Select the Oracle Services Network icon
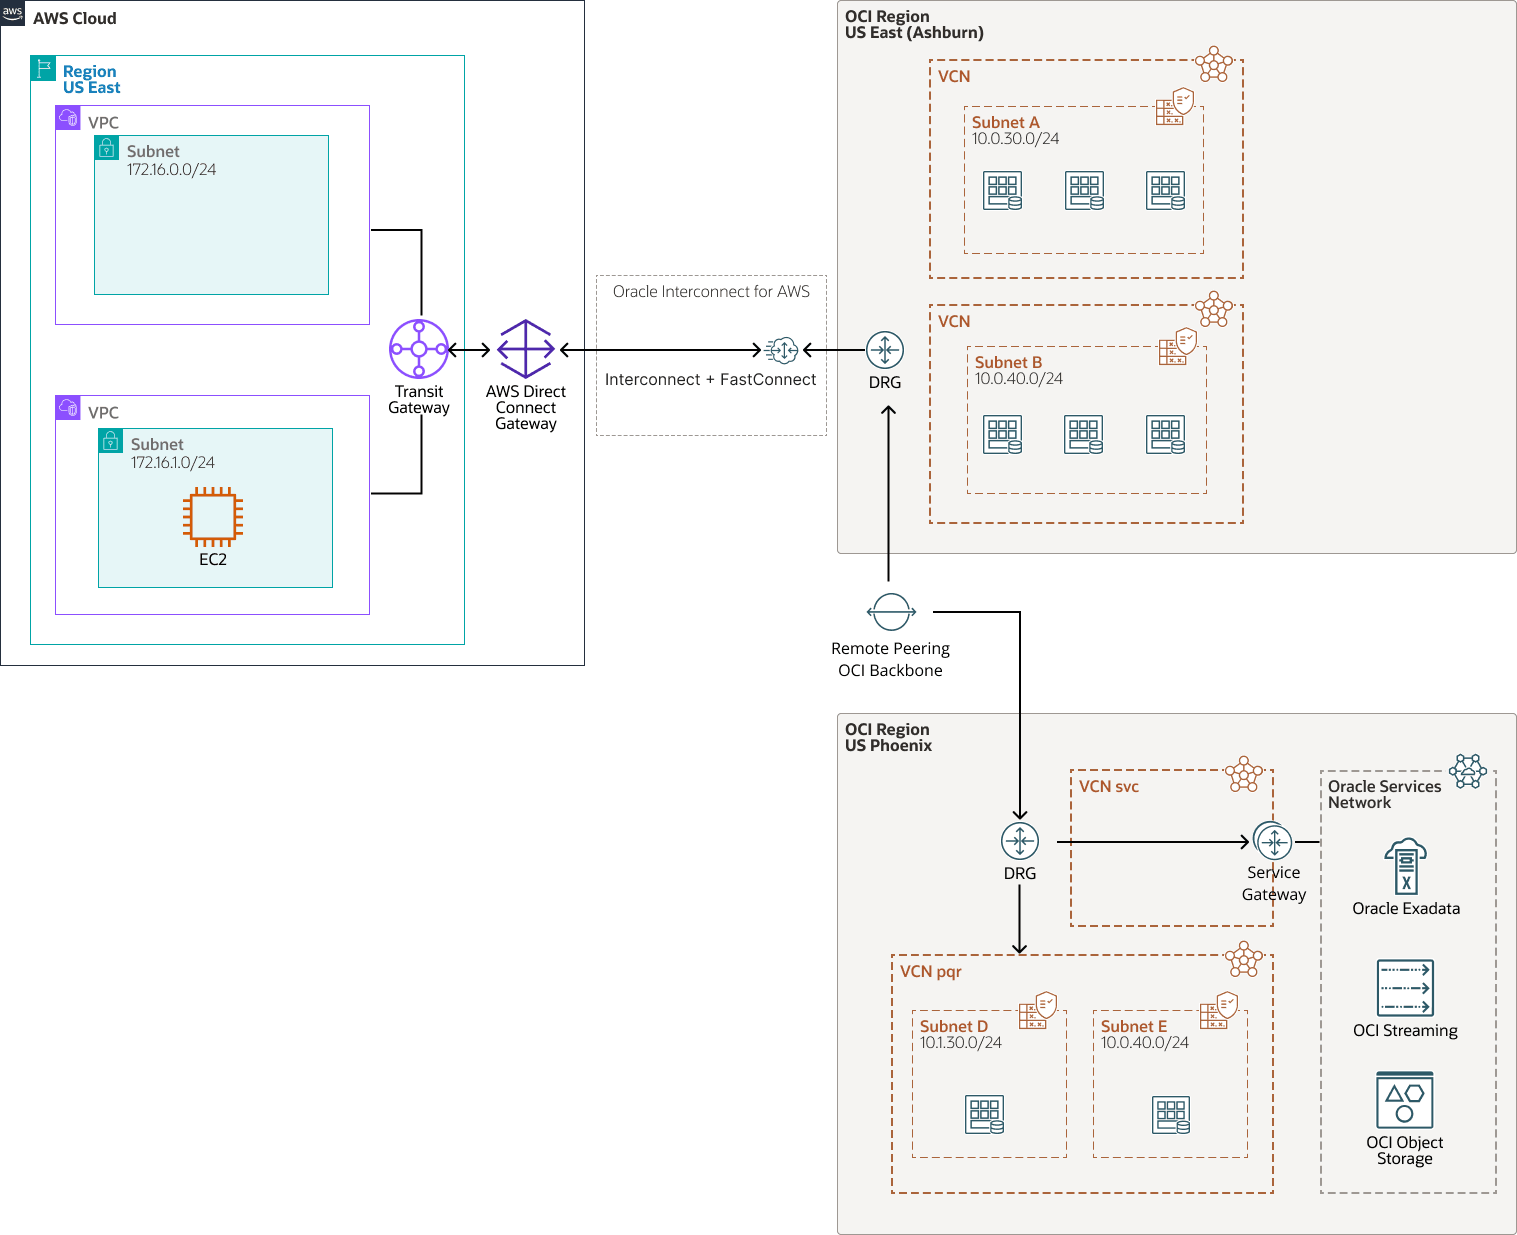 tap(1468, 771)
